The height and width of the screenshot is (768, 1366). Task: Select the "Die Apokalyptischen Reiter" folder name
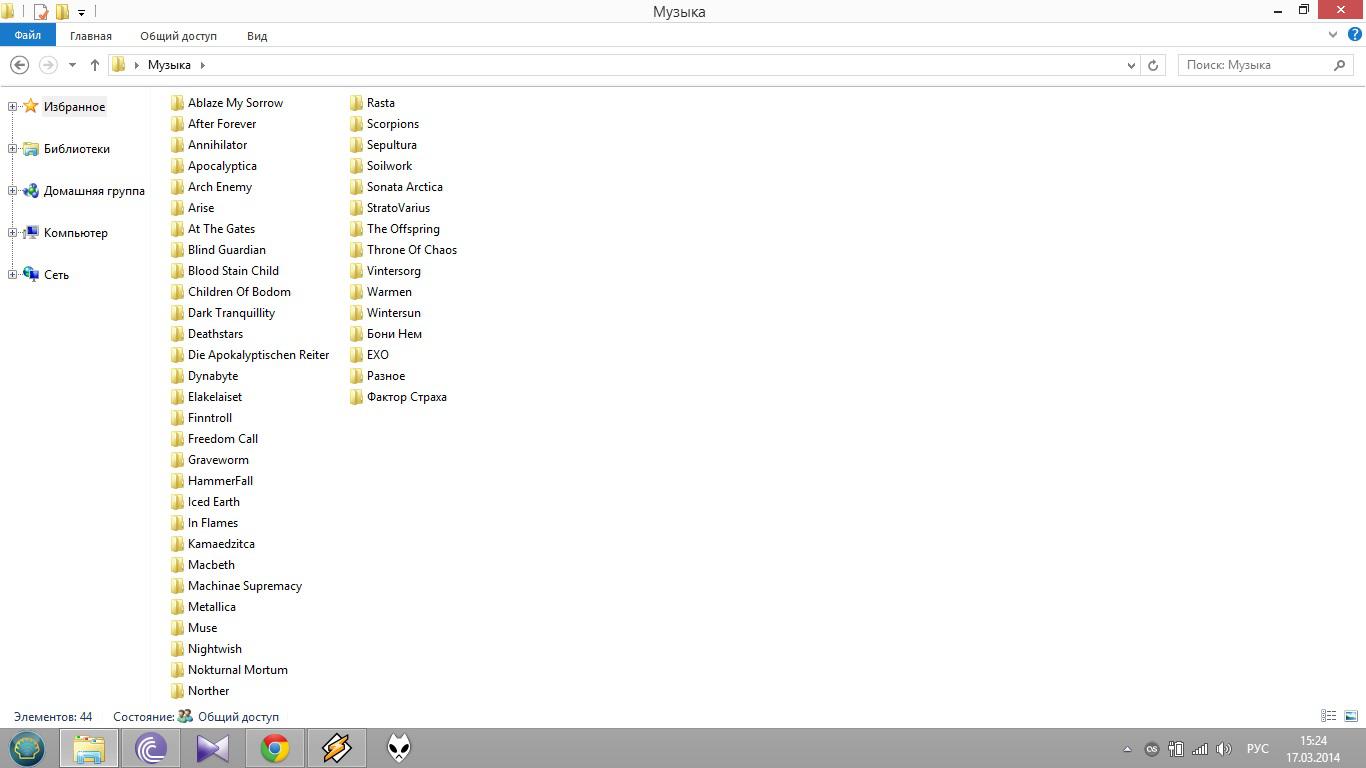[x=258, y=355]
